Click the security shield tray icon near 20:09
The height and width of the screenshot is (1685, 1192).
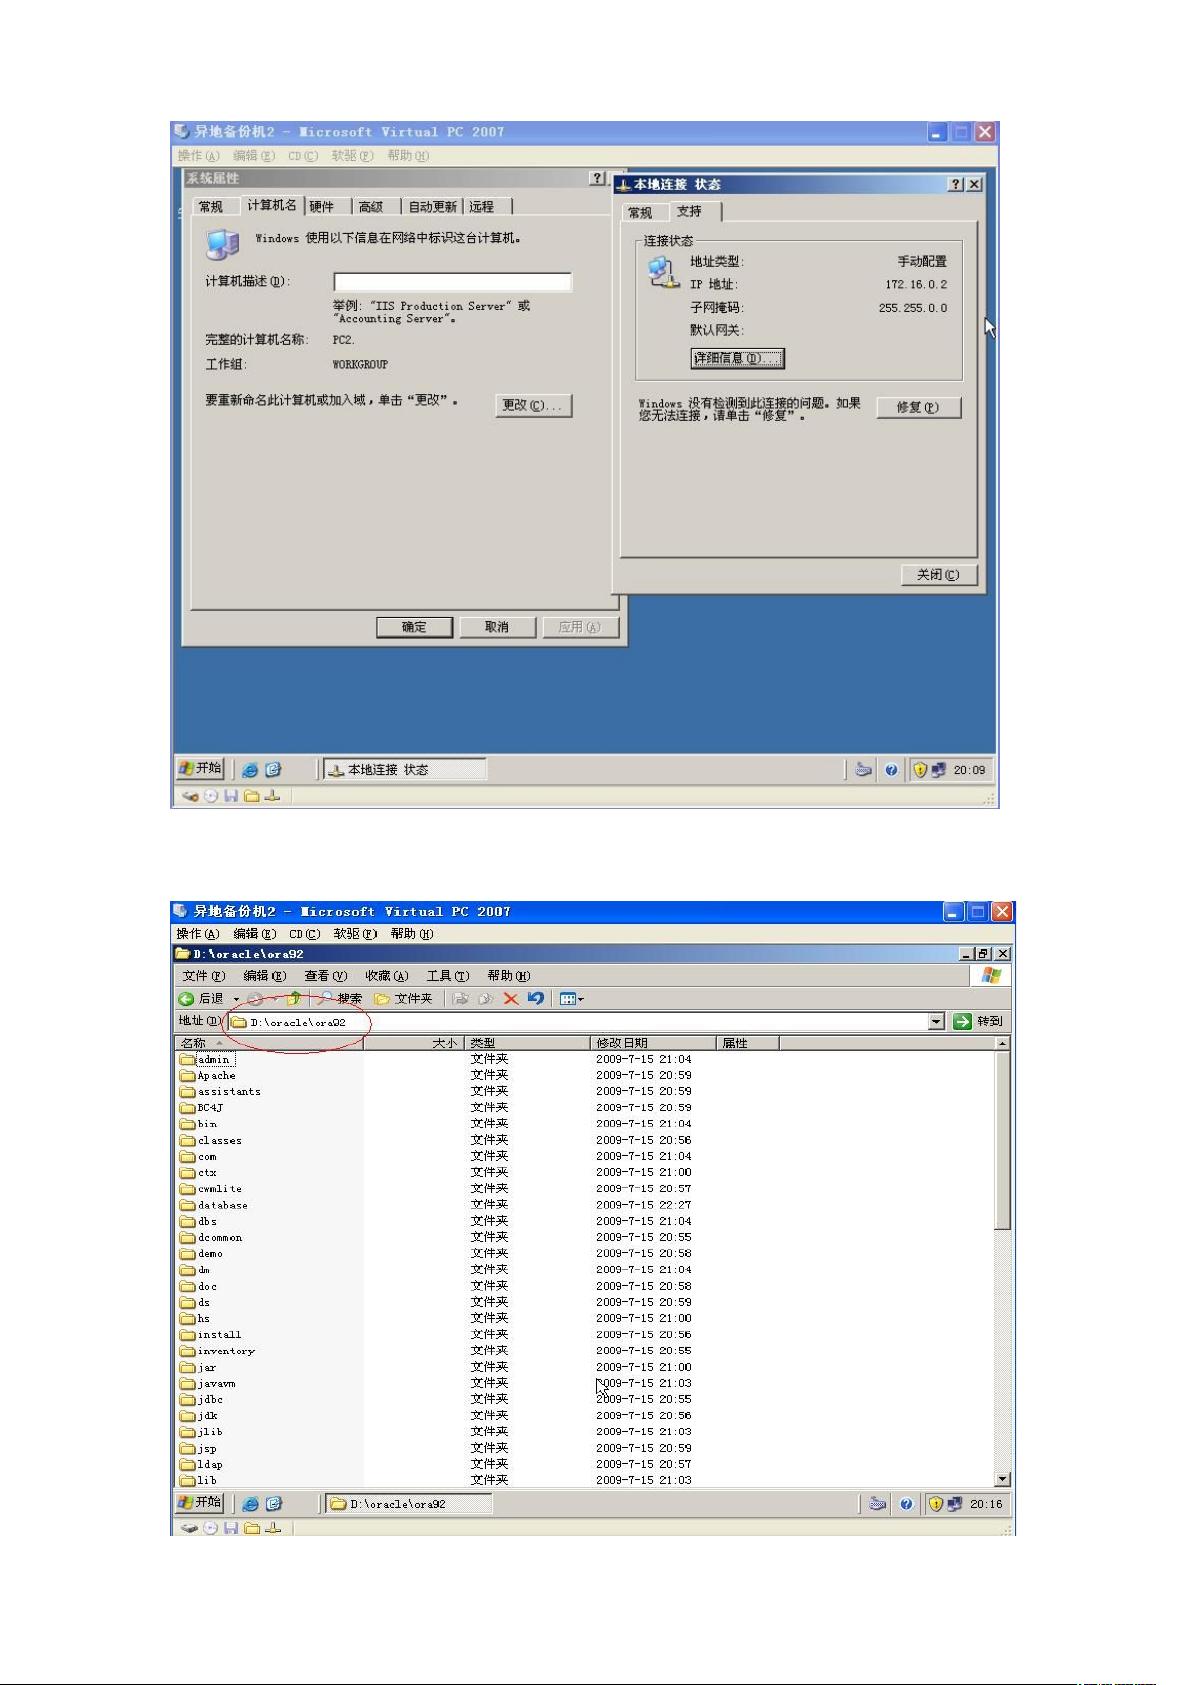pyautogui.click(x=920, y=770)
